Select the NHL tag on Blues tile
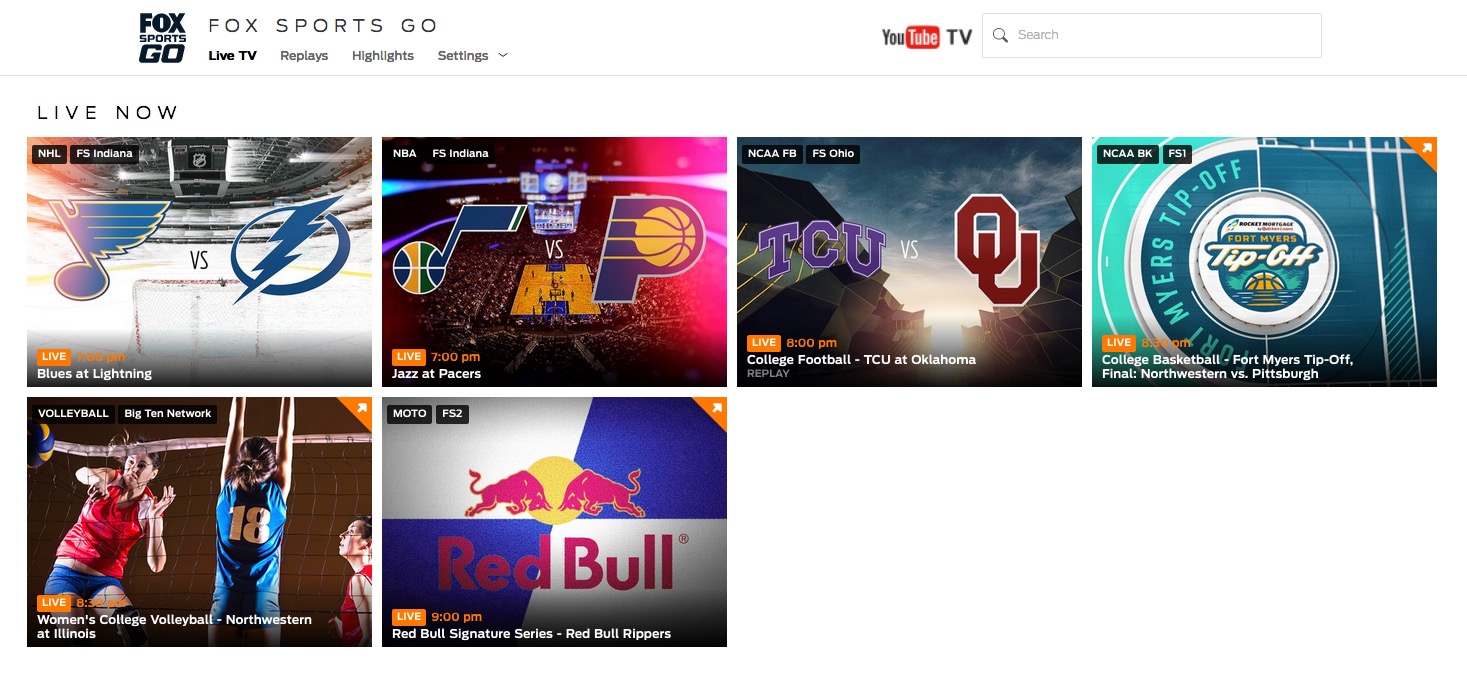1467x690 pixels. [48, 154]
